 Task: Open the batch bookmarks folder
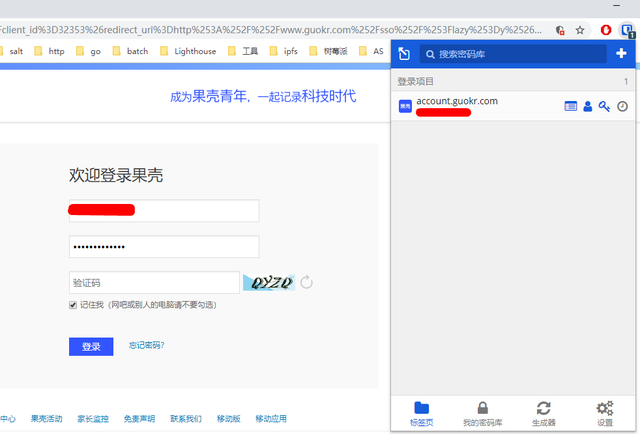[x=130, y=51]
